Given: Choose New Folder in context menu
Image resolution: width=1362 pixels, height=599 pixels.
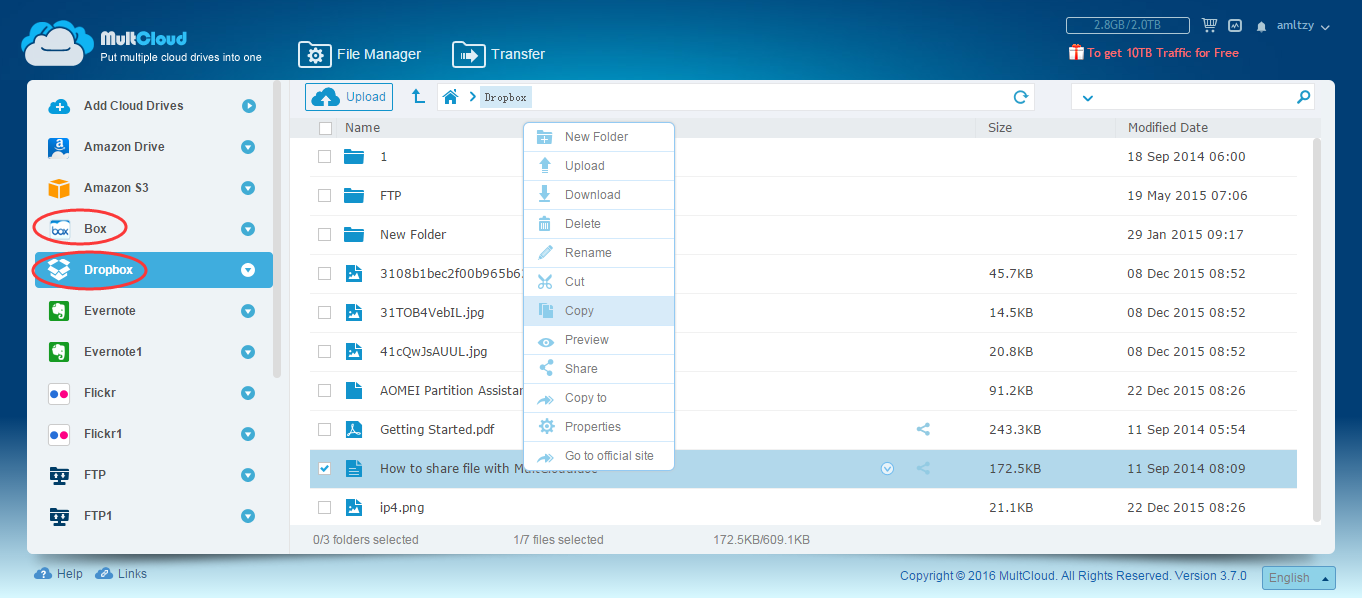Looking at the screenshot, I should (599, 137).
